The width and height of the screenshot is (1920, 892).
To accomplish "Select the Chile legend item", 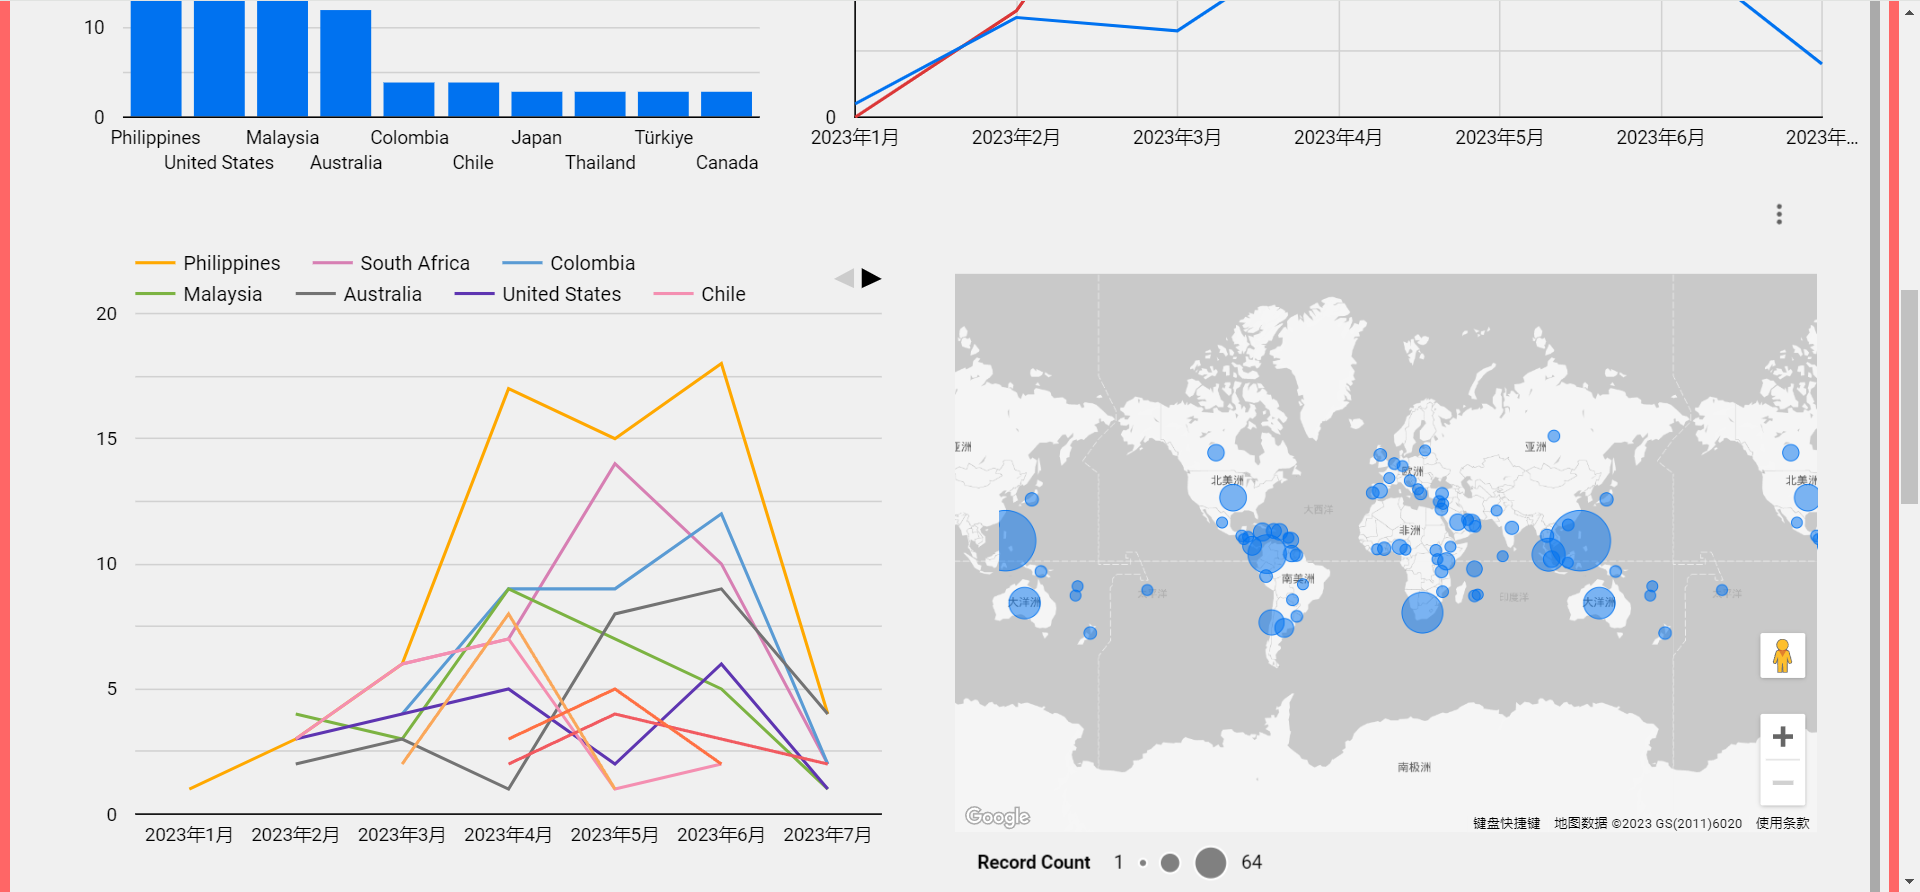I will [x=722, y=294].
